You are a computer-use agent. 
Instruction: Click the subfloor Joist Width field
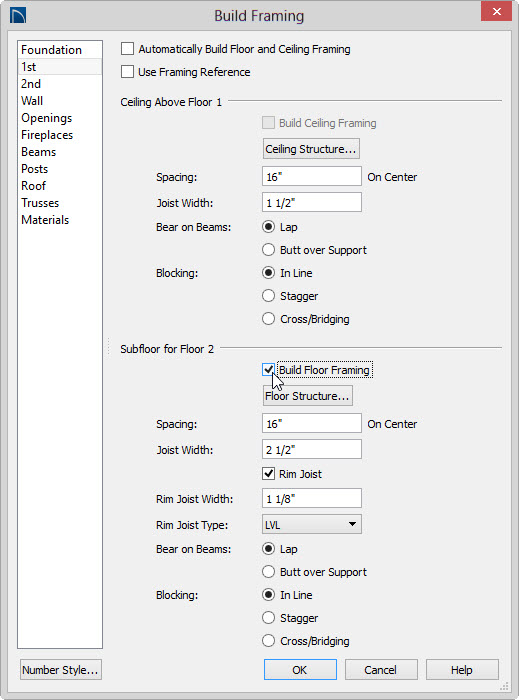(311, 449)
